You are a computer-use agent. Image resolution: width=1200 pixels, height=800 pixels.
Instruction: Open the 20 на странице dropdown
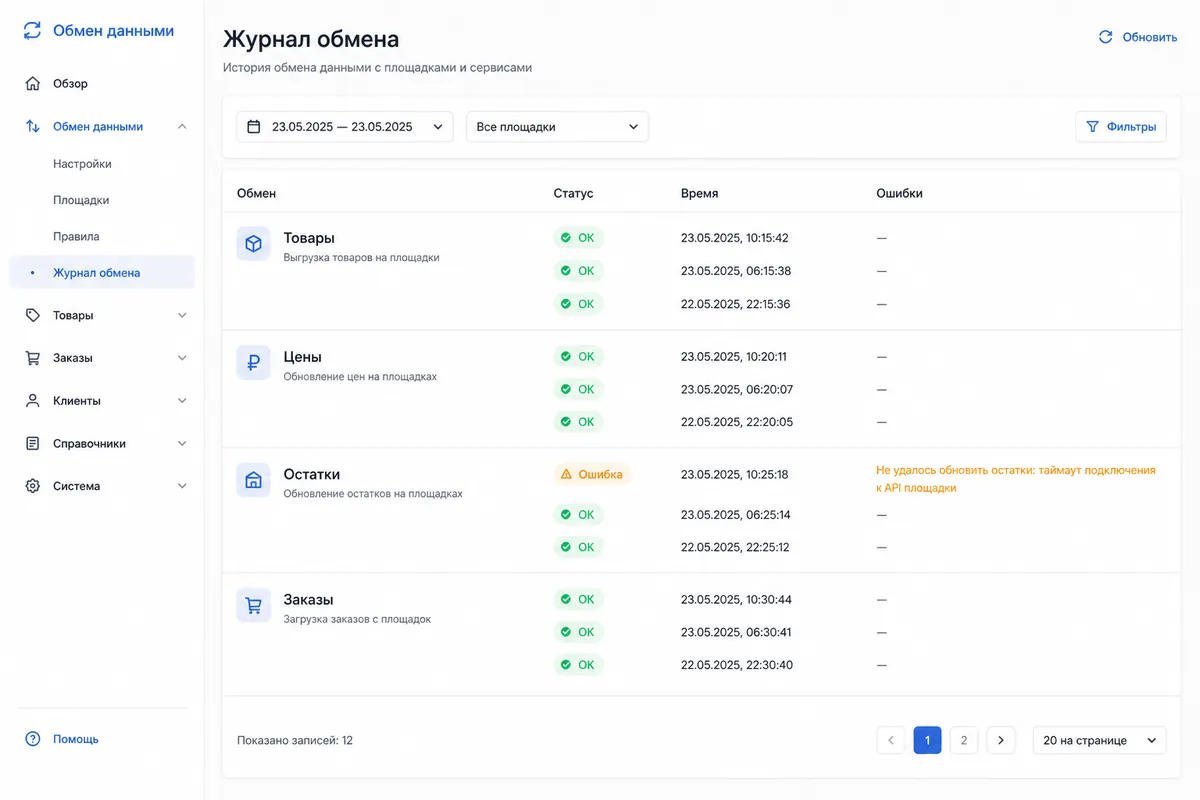(x=1099, y=740)
